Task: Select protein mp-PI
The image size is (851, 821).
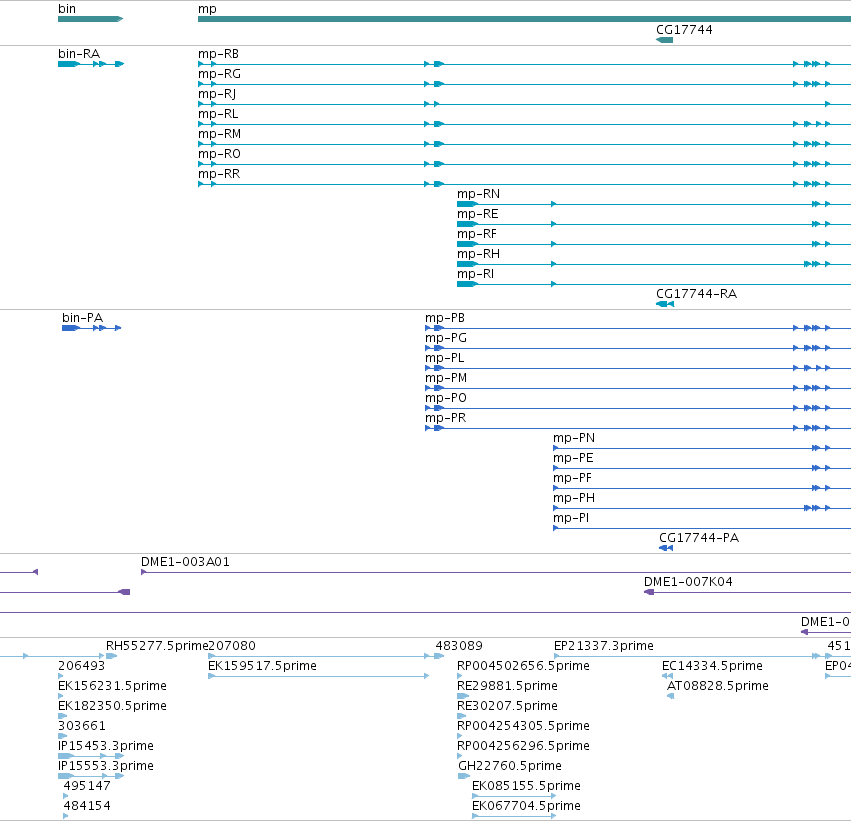Action: pyautogui.click(x=571, y=518)
